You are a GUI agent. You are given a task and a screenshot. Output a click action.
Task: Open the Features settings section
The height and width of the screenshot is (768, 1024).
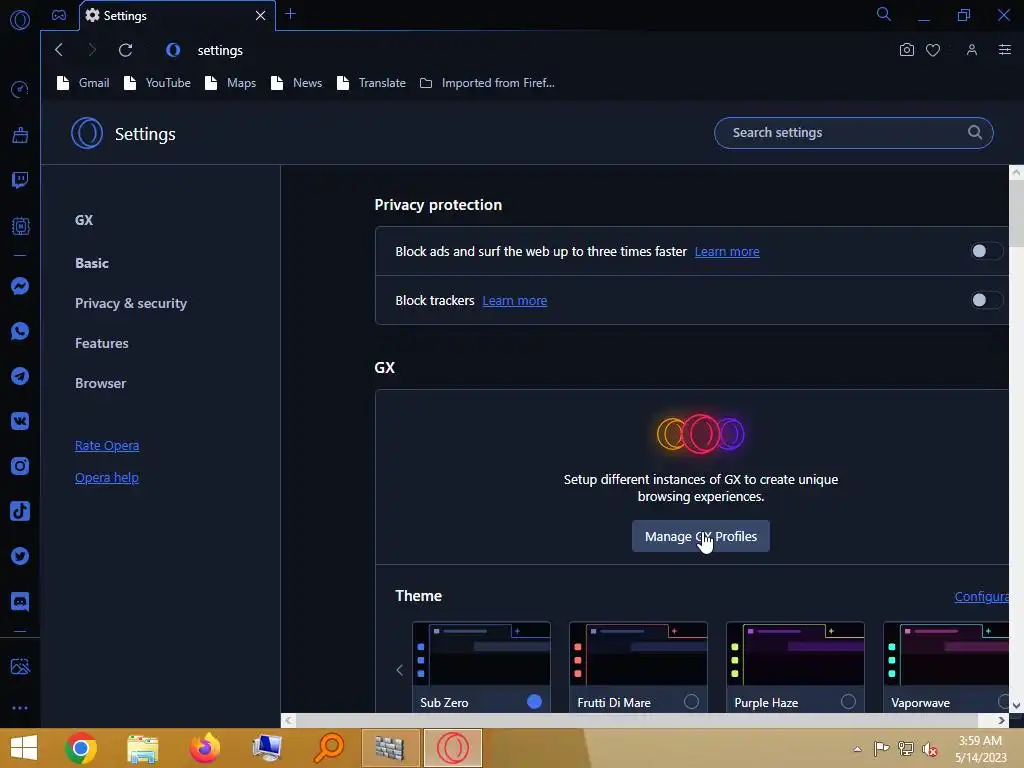click(101, 343)
